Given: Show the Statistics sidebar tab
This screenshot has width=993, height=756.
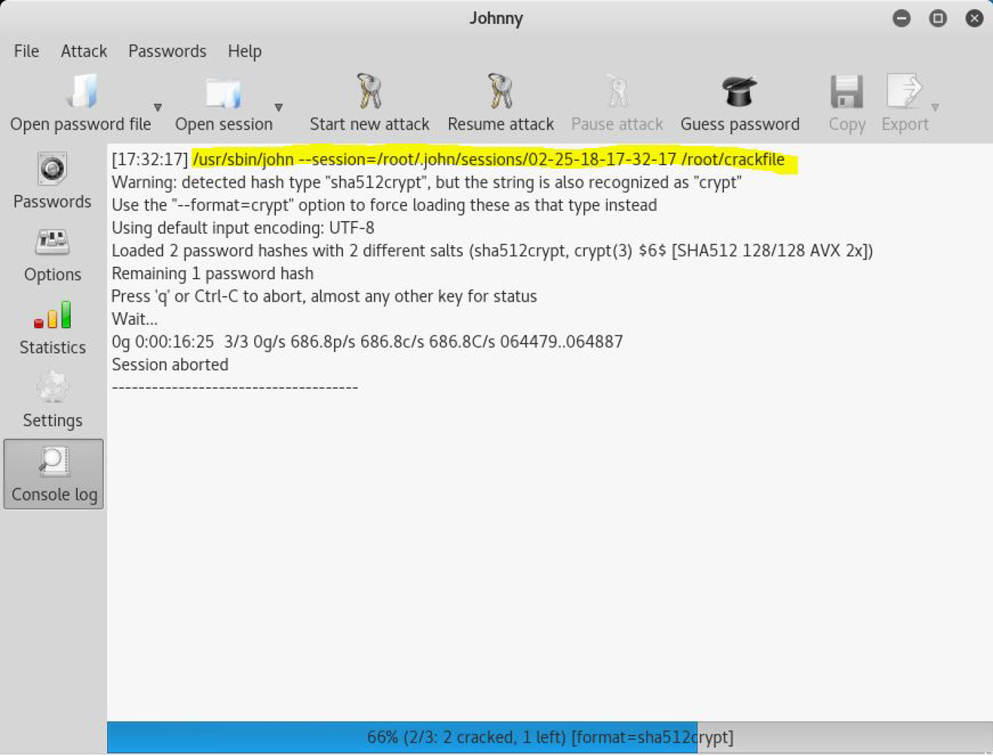Looking at the screenshot, I should (x=53, y=328).
